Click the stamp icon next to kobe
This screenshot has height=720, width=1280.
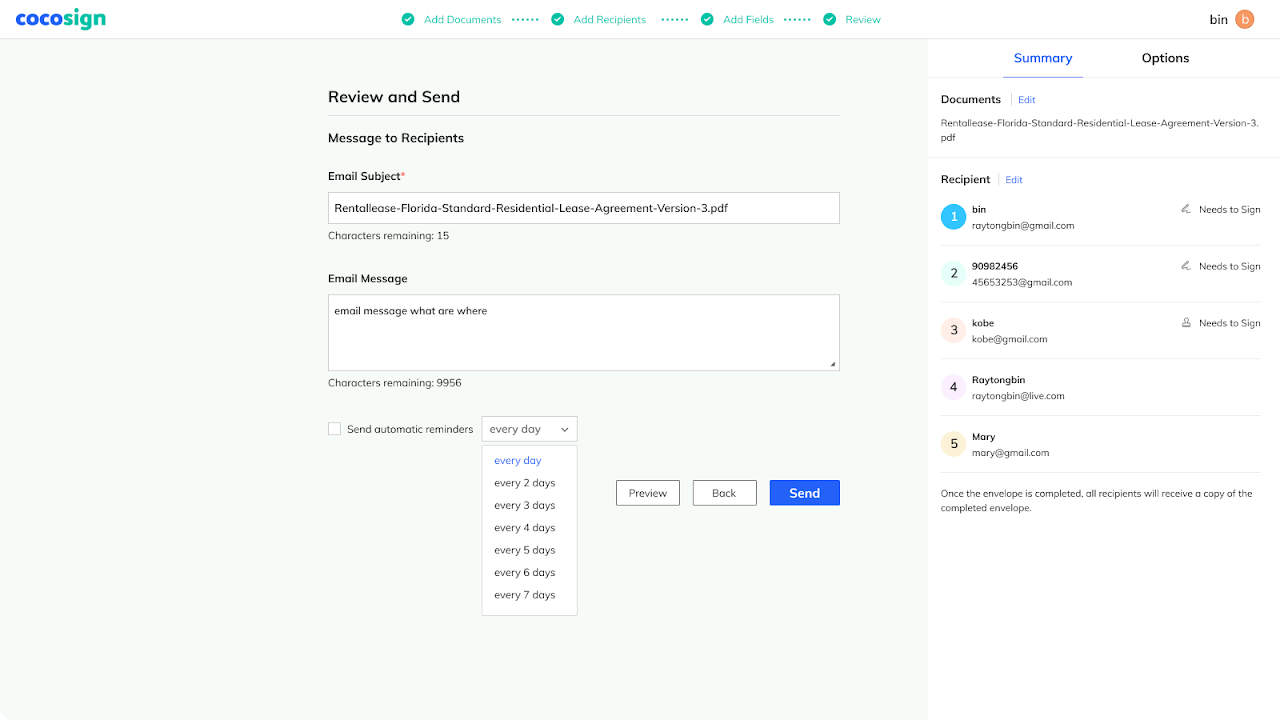coord(1186,323)
